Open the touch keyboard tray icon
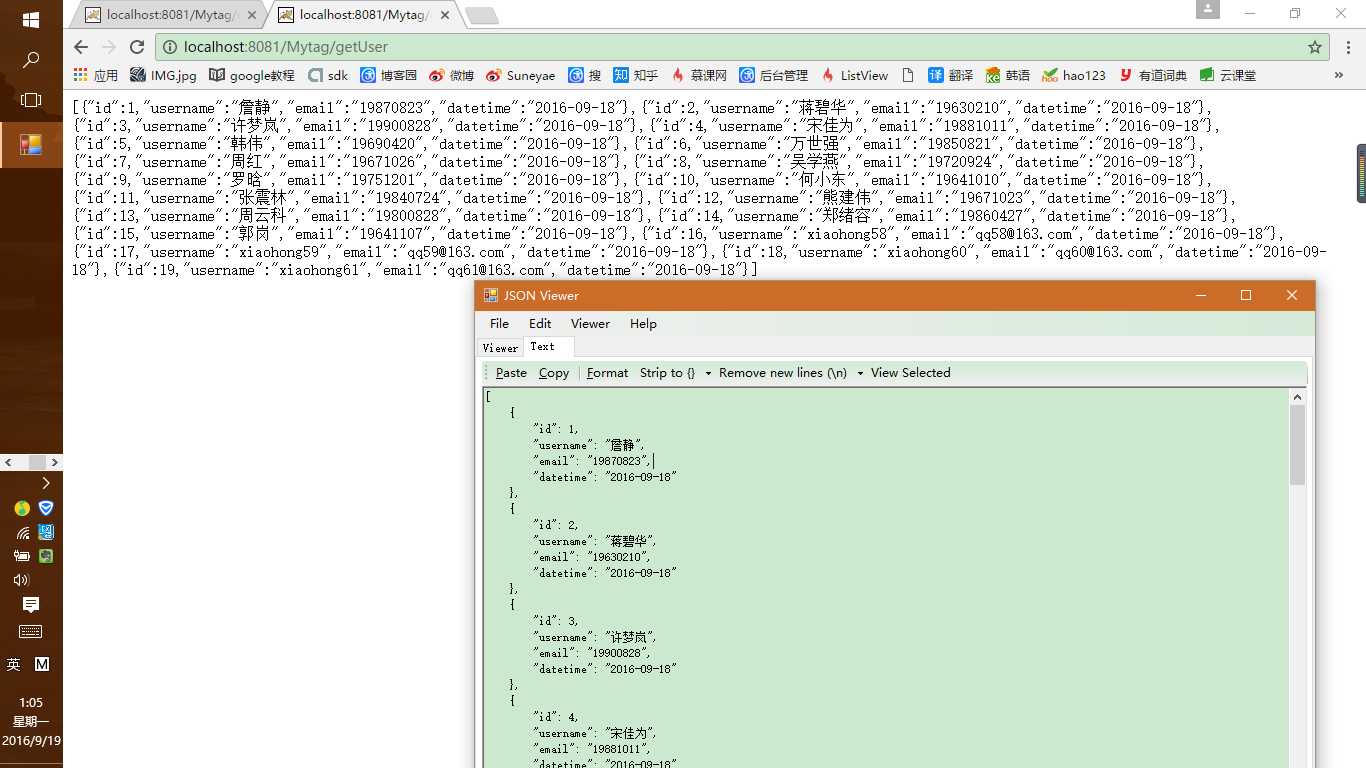 [31, 632]
